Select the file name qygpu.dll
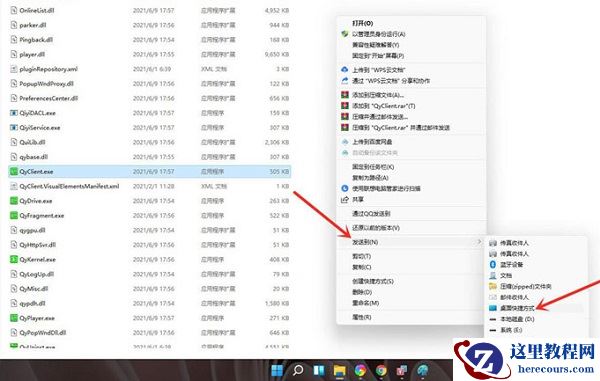 pos(33,230)
